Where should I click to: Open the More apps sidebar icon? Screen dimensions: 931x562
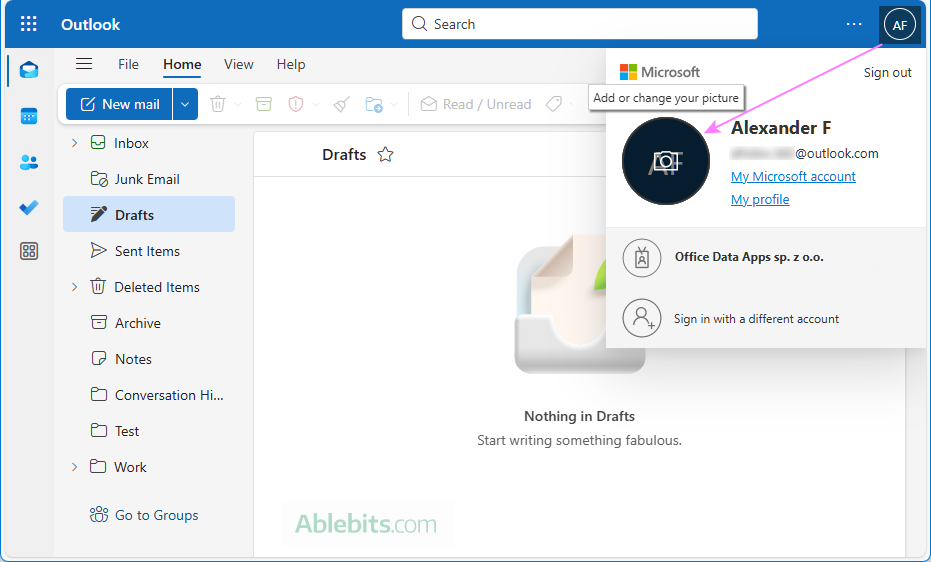tap(29, 251)
